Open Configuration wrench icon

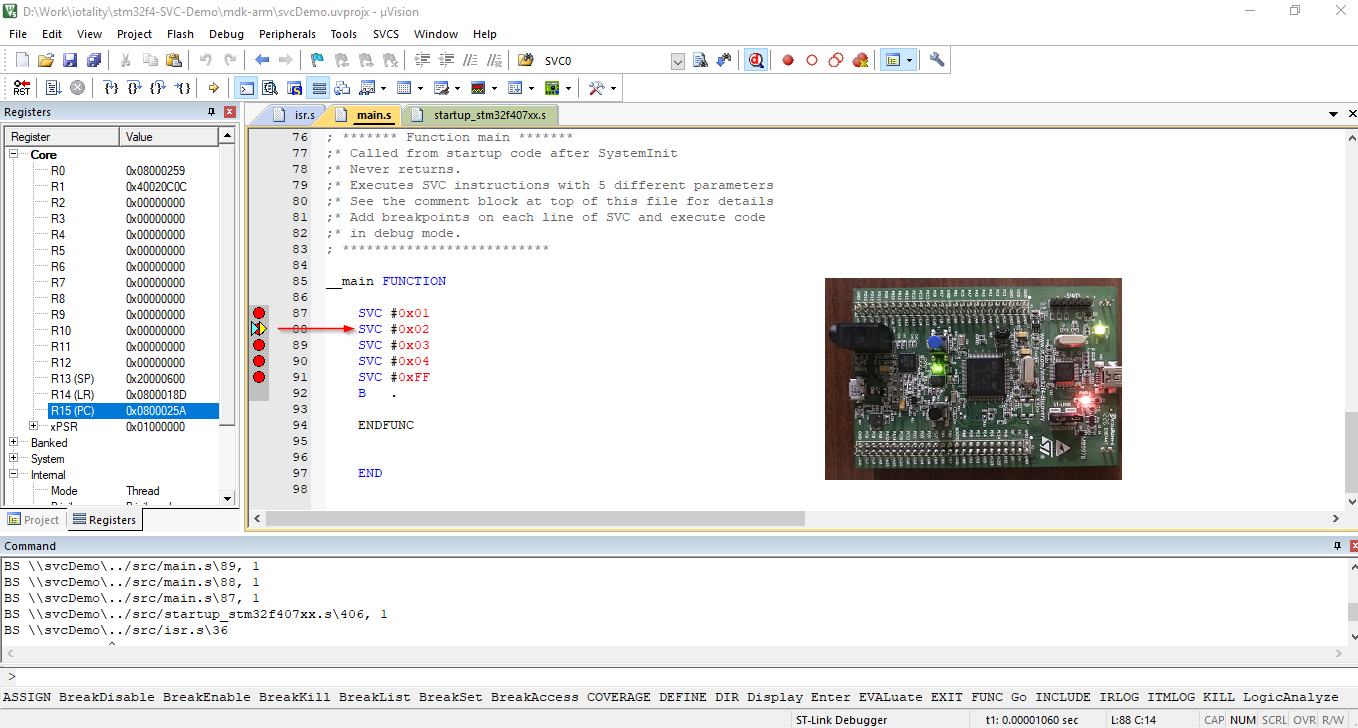coord(937,60)
